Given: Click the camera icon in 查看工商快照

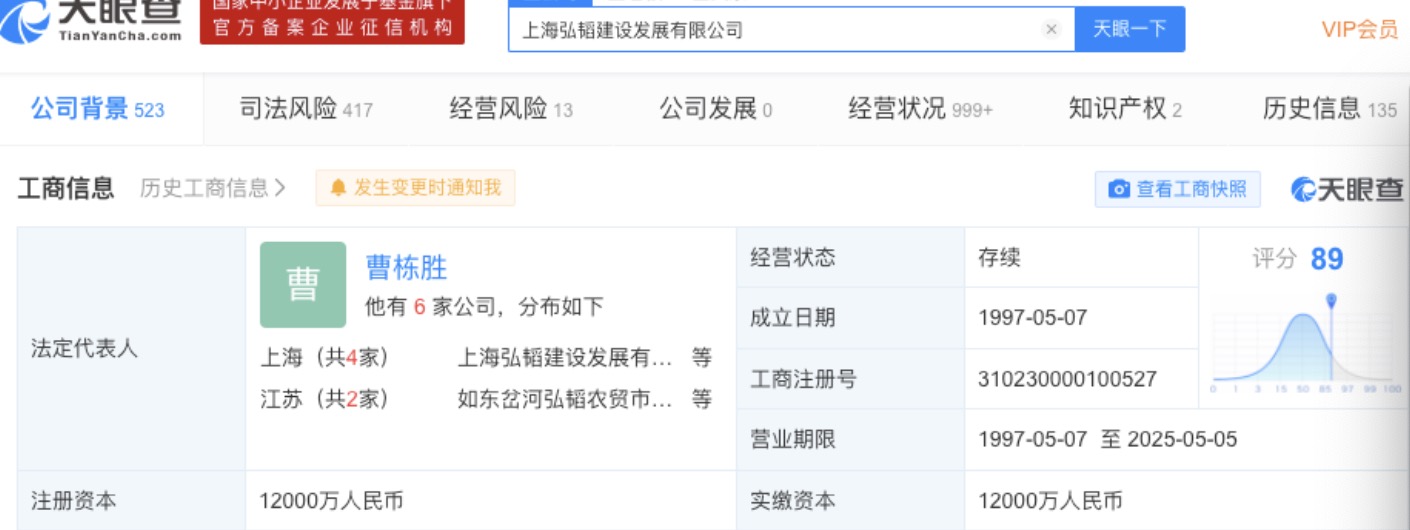Looking at the screenshot, I should (1120, 189).
